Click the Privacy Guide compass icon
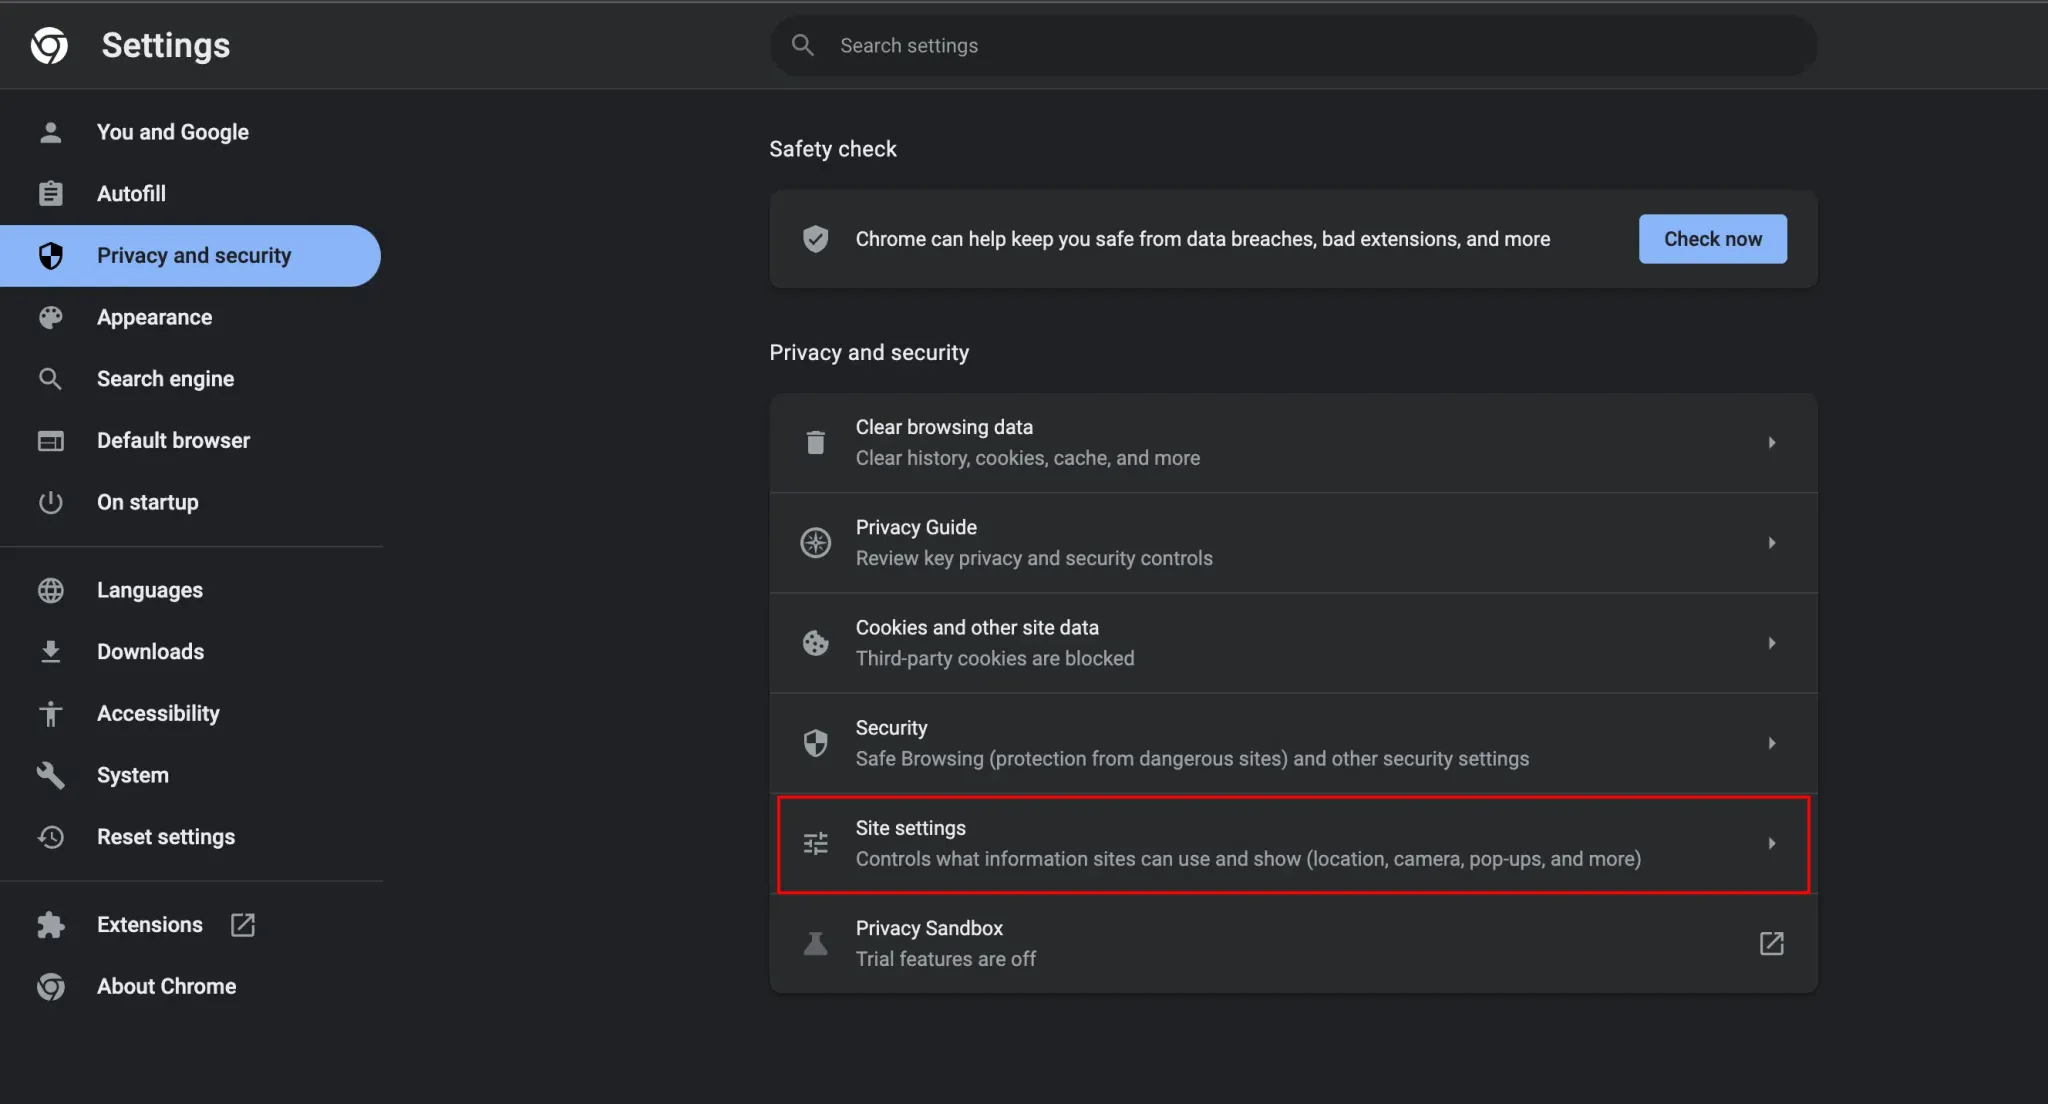The height and width of the screenshot is (1104, 2048). pos(815,543)
